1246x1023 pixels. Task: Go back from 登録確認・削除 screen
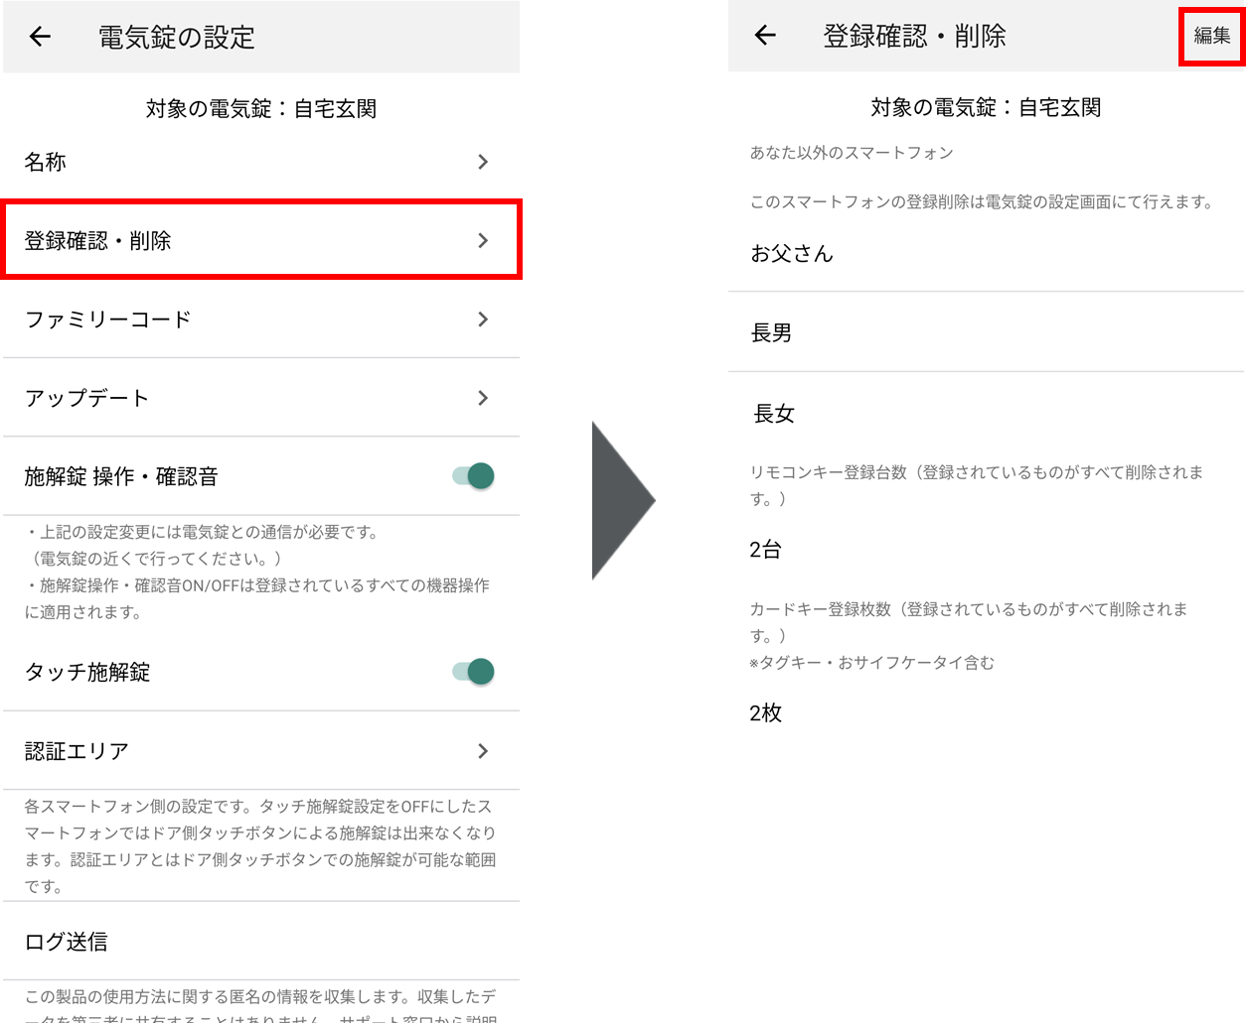764,36
